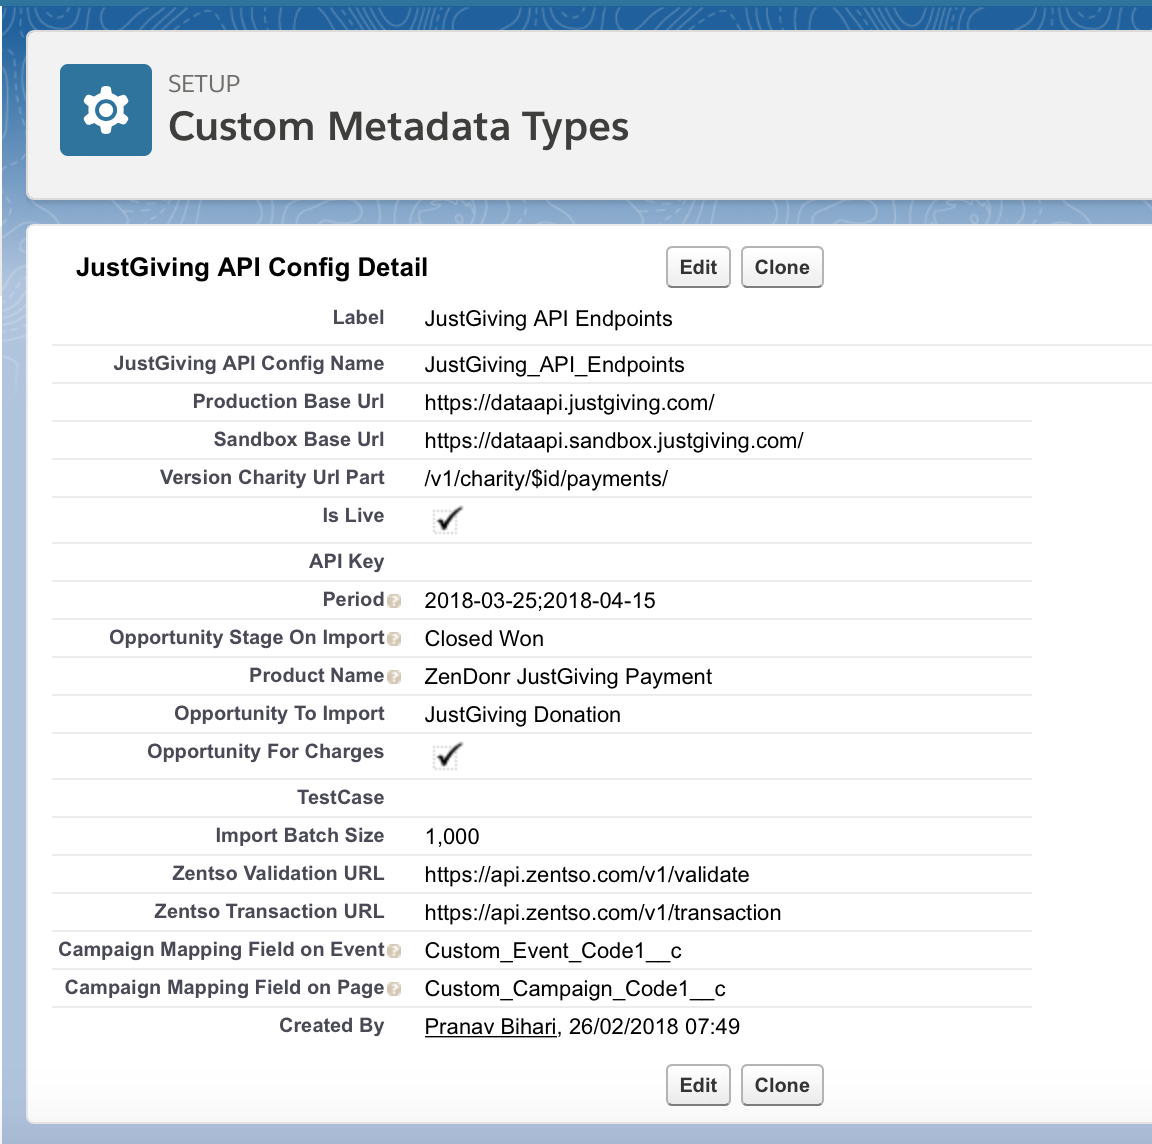The height and width of the screenshot is (1144, 1152).
Task: Click the Custom_Campaign_Code1__c value
Action: 575,989
